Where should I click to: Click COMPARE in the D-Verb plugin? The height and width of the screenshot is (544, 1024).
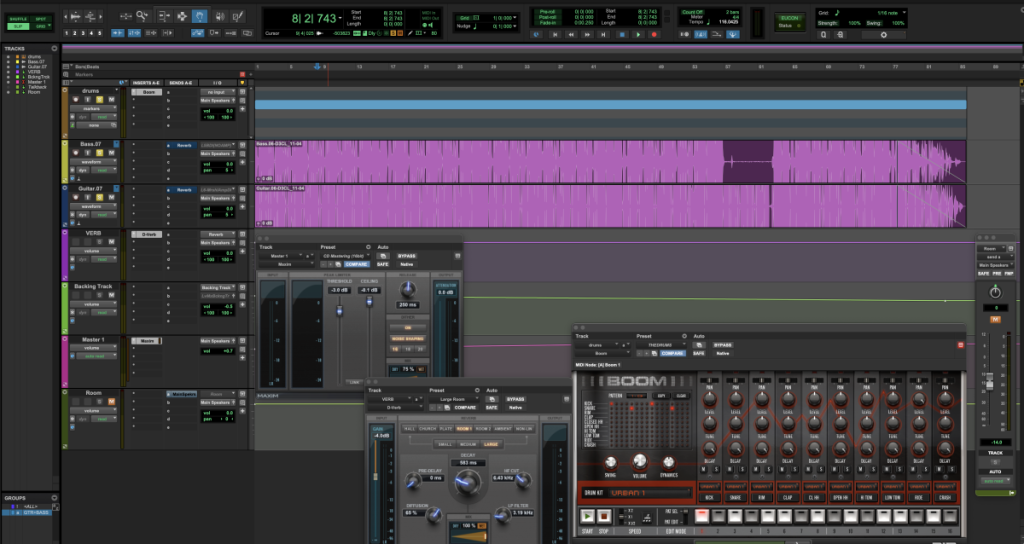coord(465,408)
